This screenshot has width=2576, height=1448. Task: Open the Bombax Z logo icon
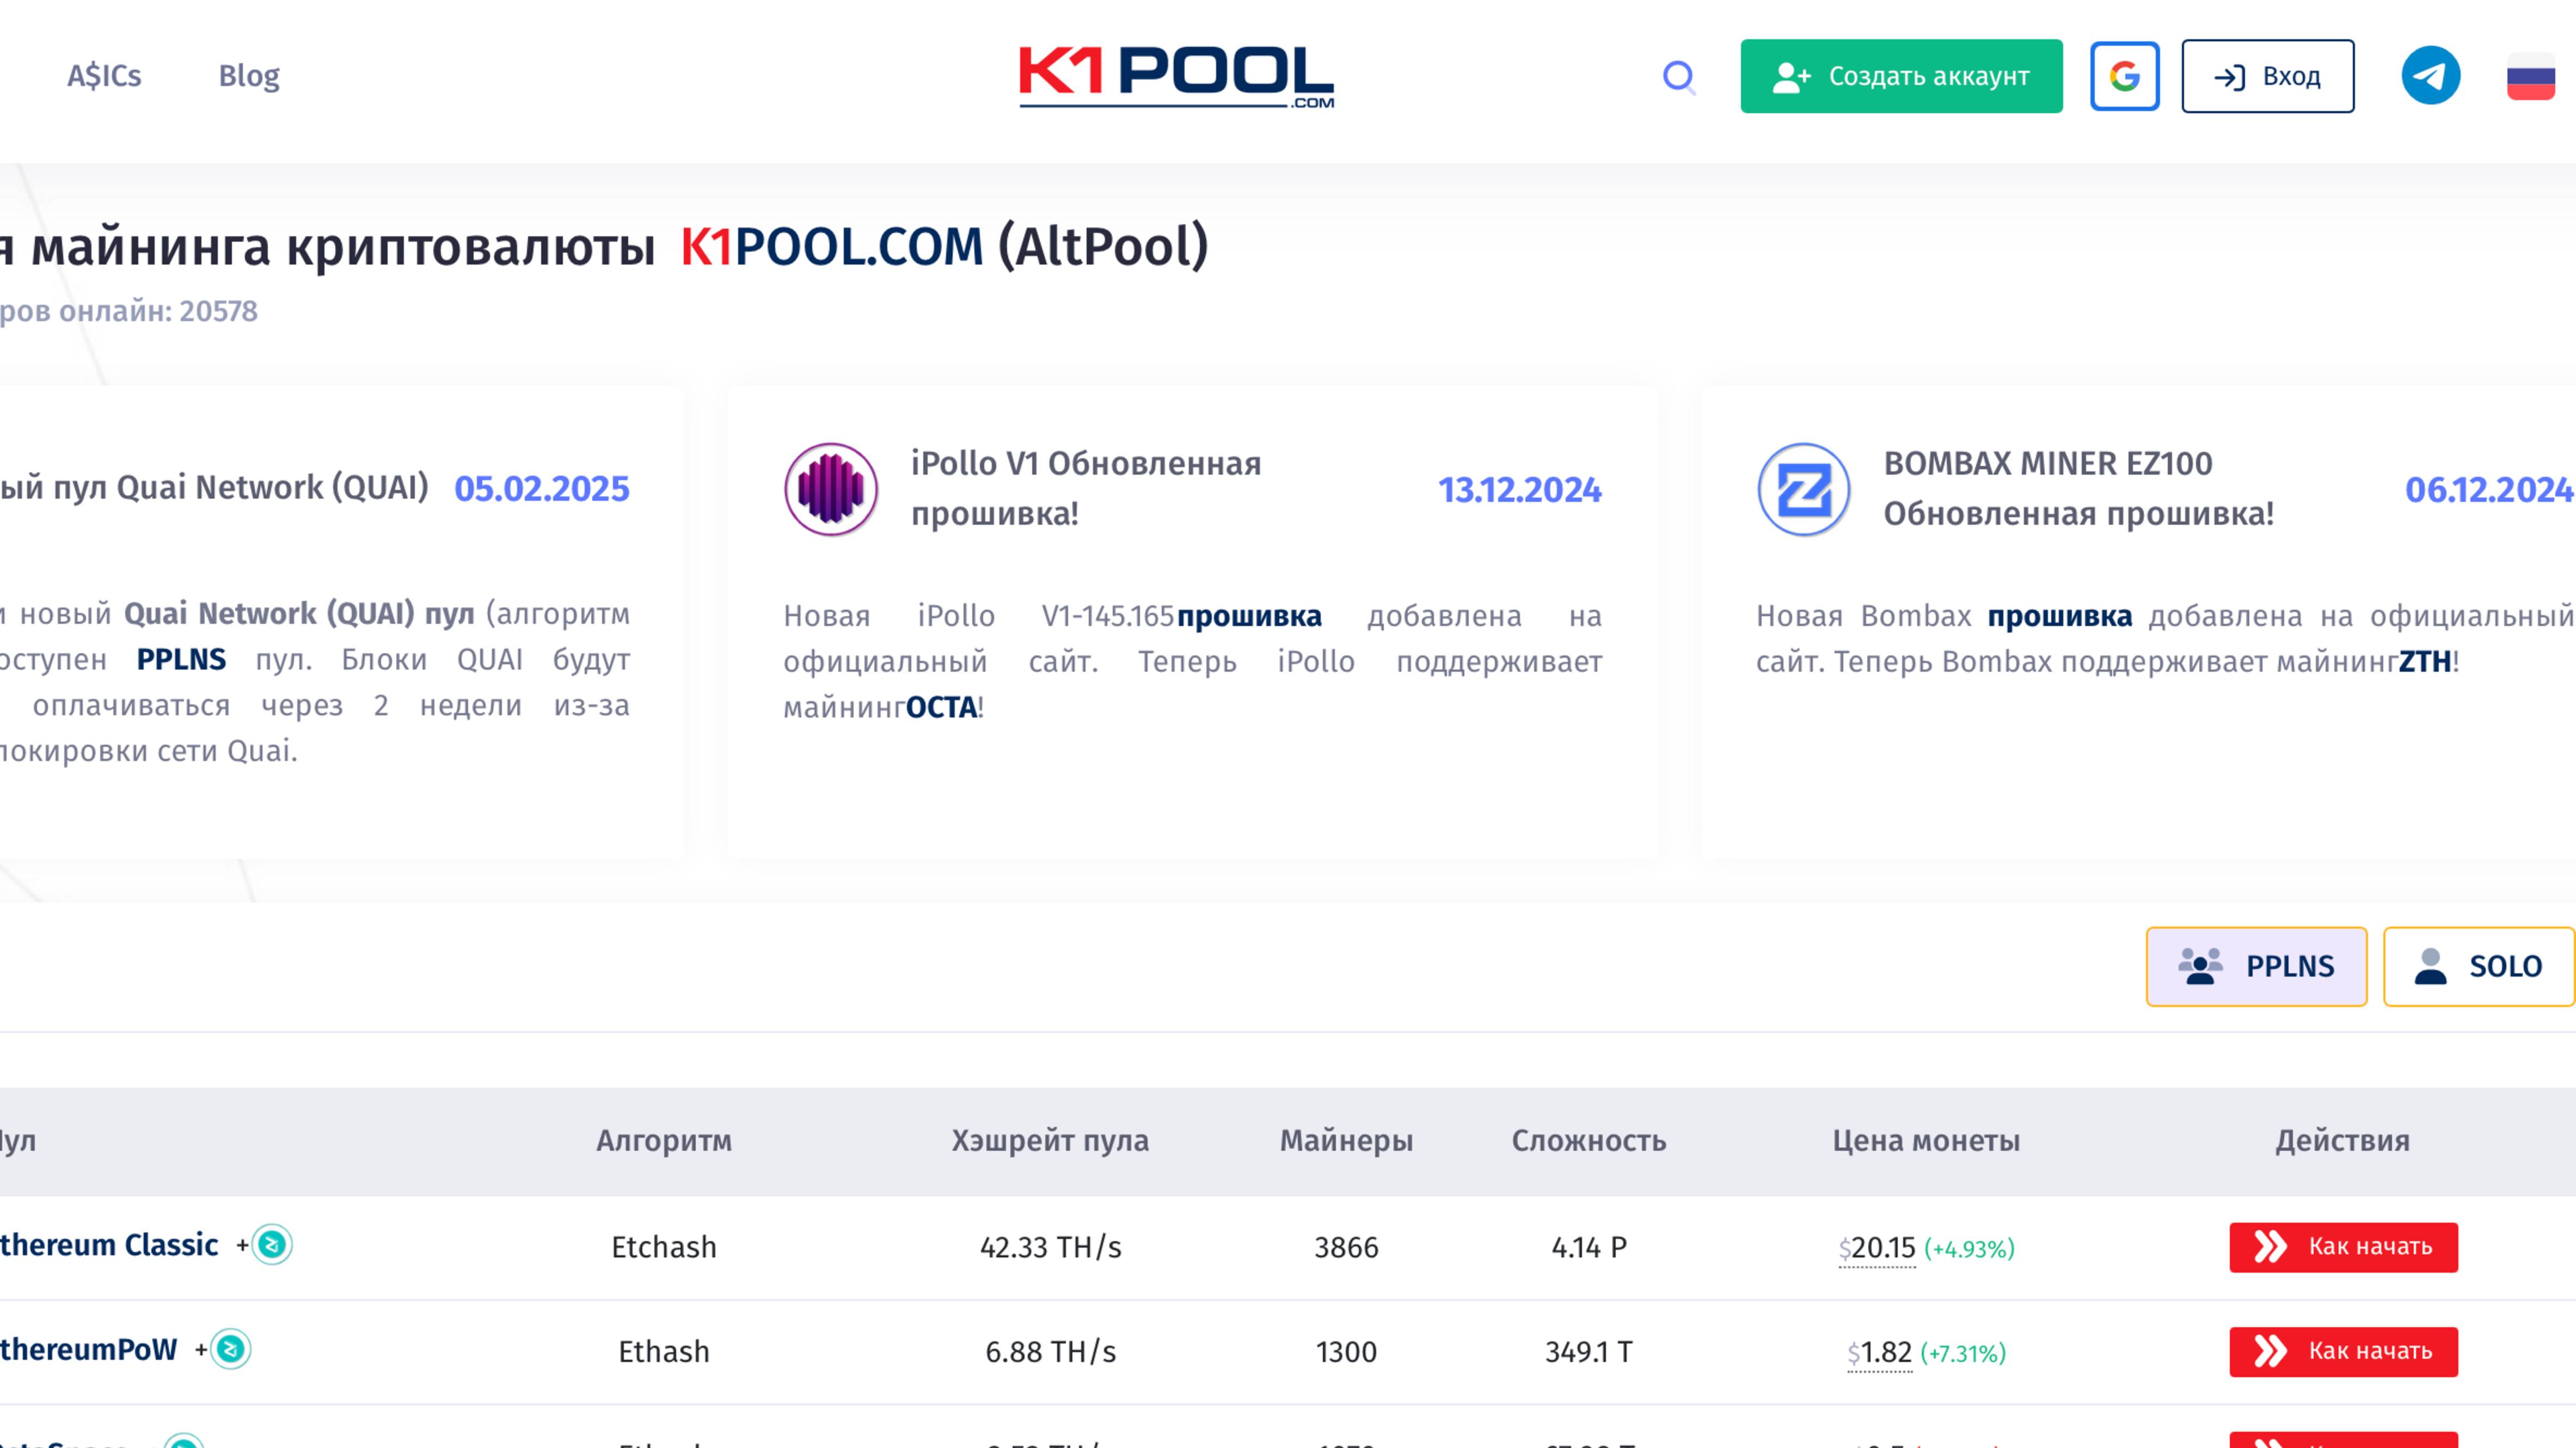(1803, 489)
